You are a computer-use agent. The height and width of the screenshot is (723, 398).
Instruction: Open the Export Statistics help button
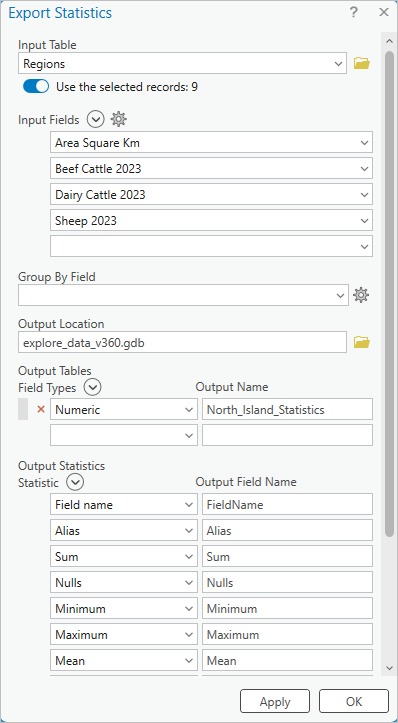coord(354,12)
